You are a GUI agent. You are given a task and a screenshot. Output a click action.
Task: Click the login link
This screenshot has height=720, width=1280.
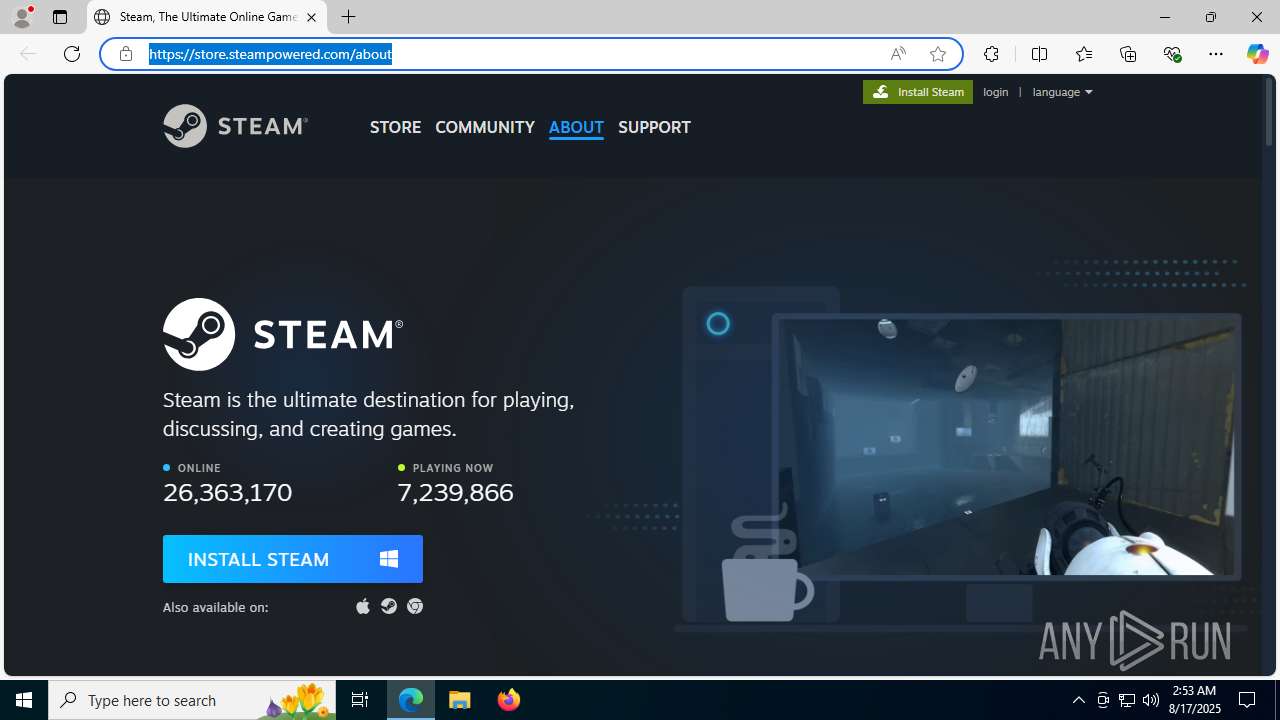(995, 92)
